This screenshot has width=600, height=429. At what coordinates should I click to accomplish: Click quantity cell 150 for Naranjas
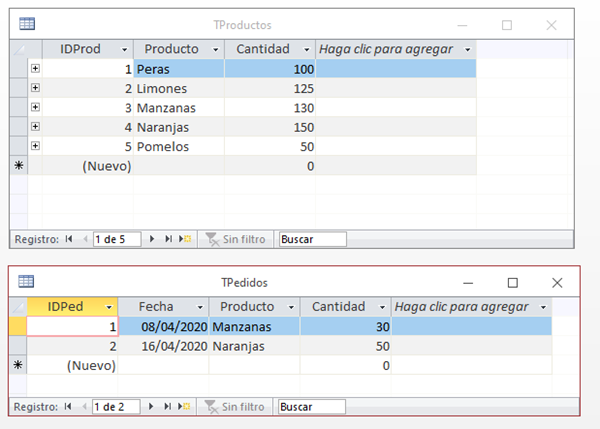pos(270,127)
